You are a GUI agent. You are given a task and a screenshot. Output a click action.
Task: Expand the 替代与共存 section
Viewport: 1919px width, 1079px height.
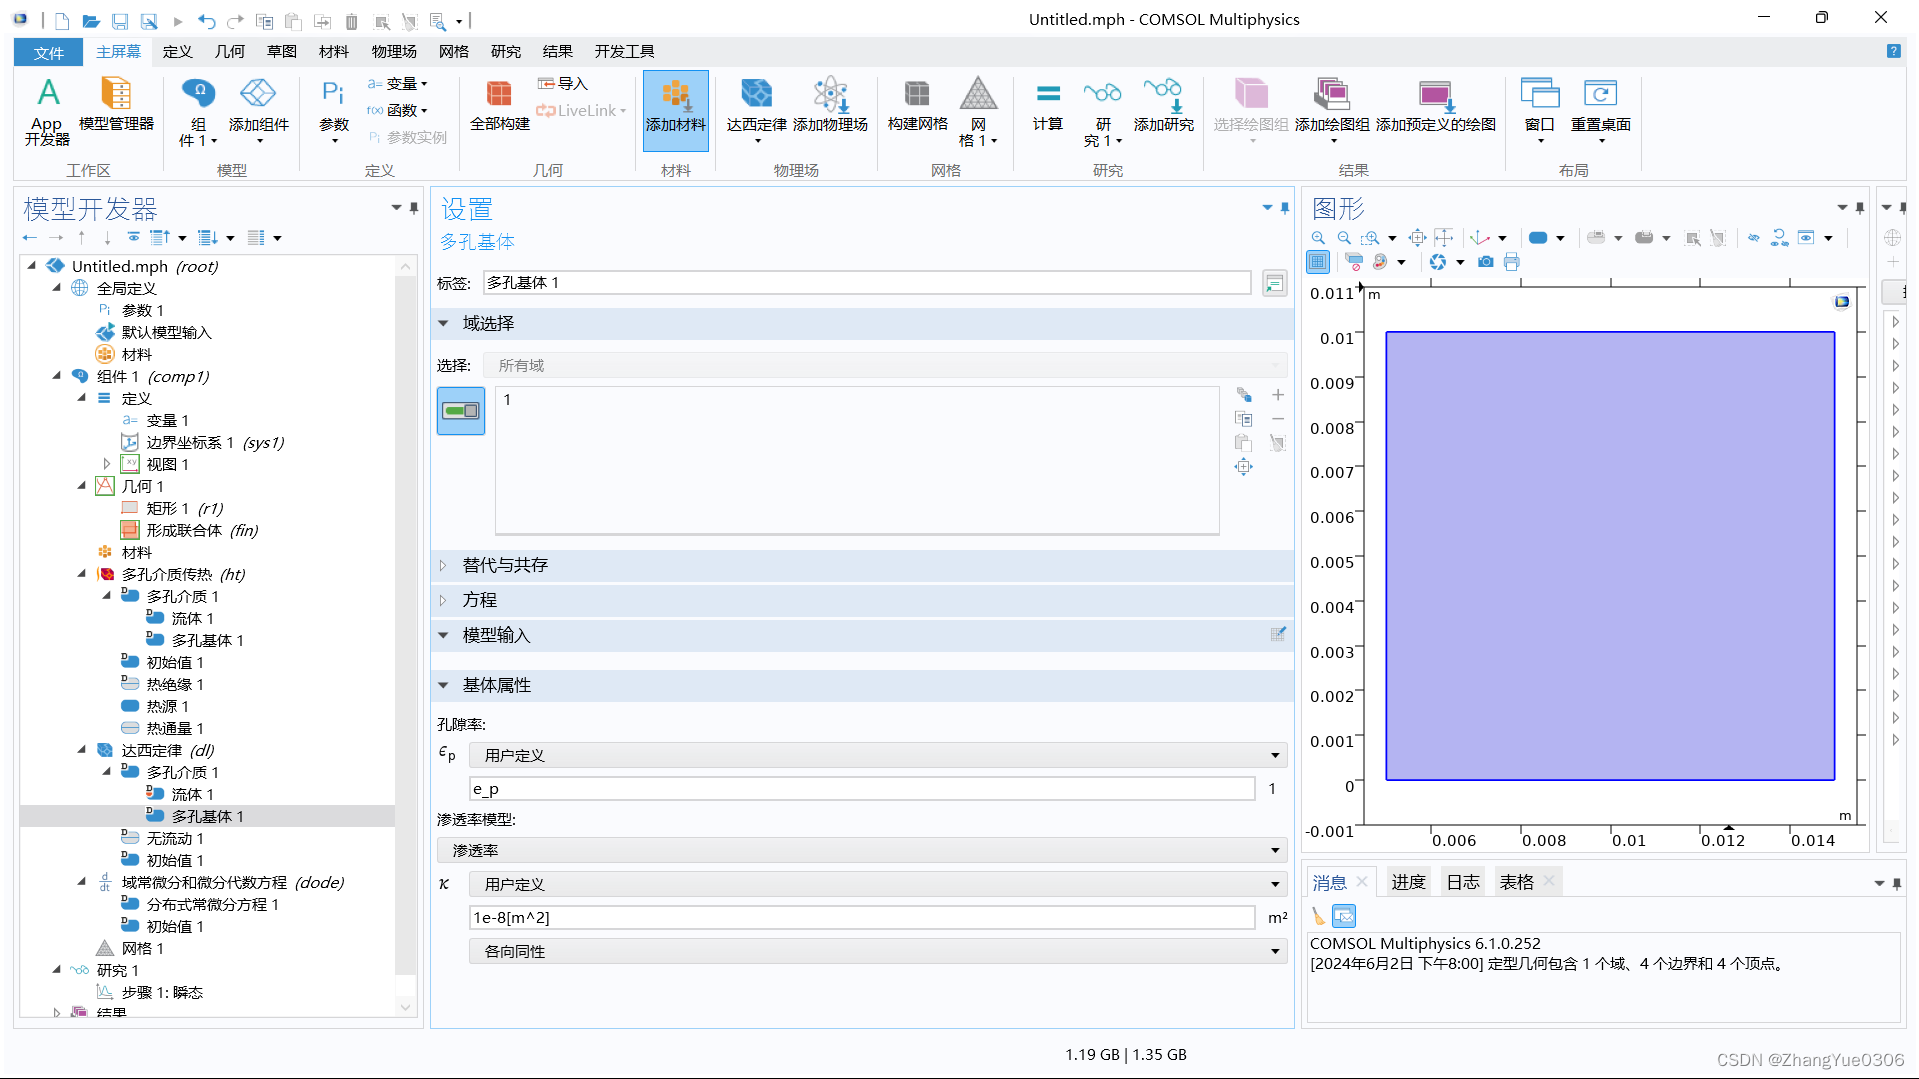point(443,566)
